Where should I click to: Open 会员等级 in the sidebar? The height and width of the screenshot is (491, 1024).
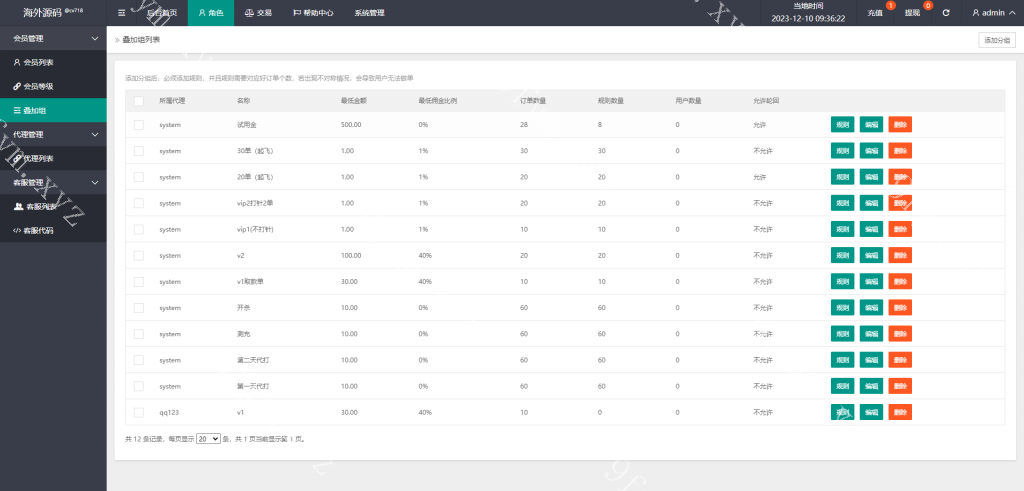coord(53,86)
